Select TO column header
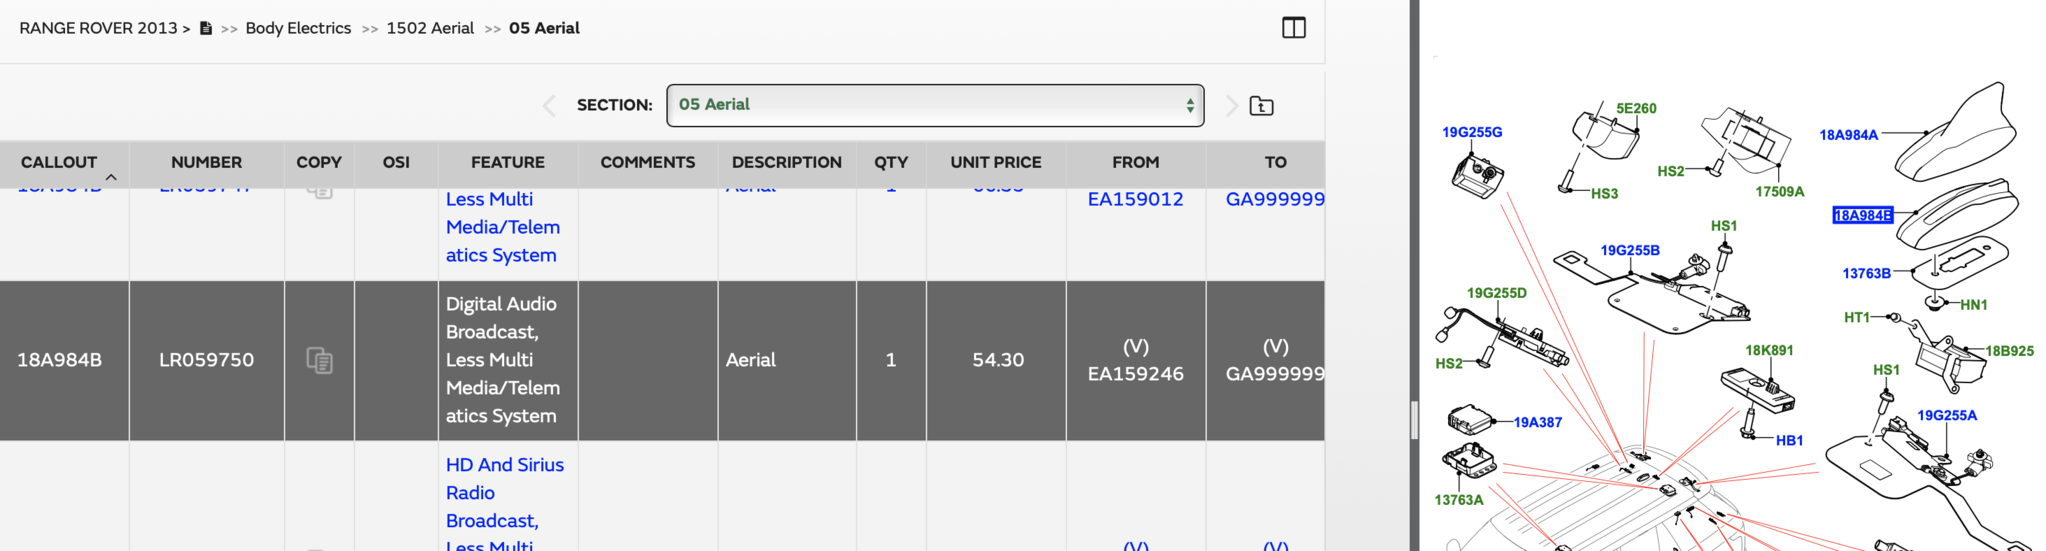This screenshot has width=2046, height=551. [1275, 162]
